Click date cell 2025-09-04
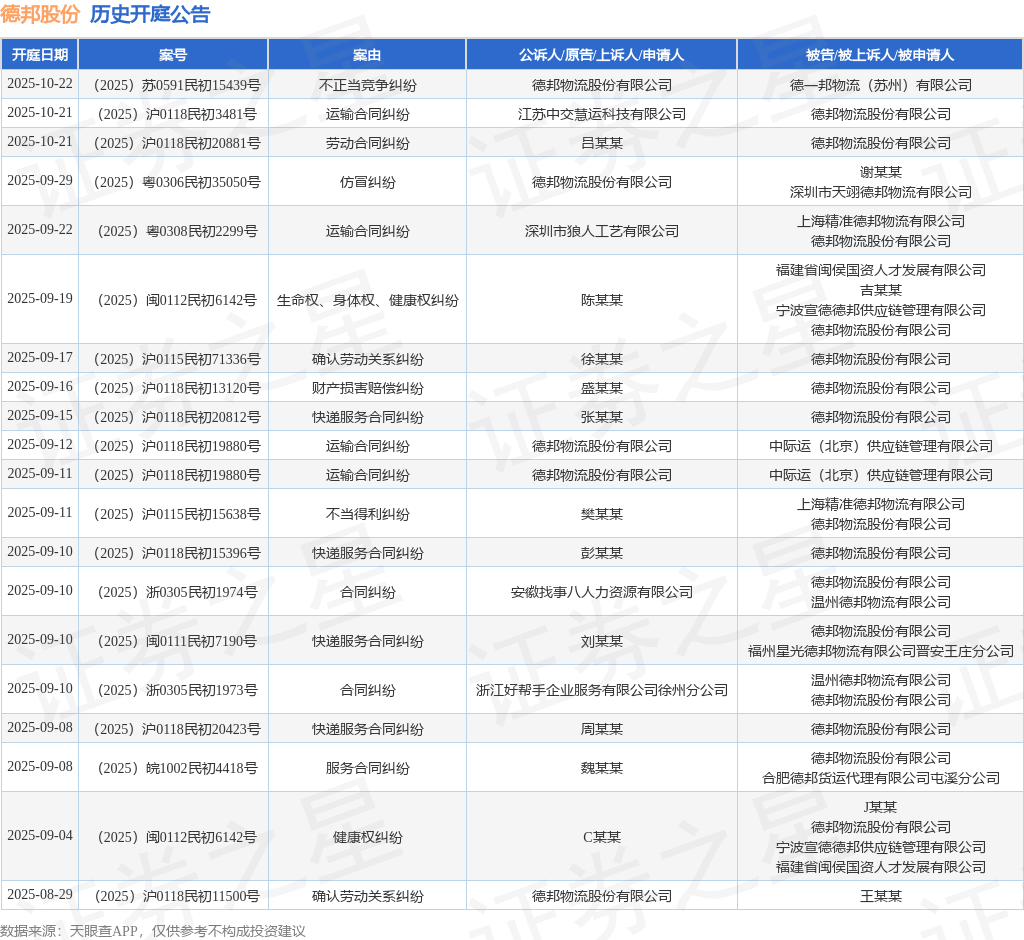Screen dimensions: 1024x940 [40, 835]
